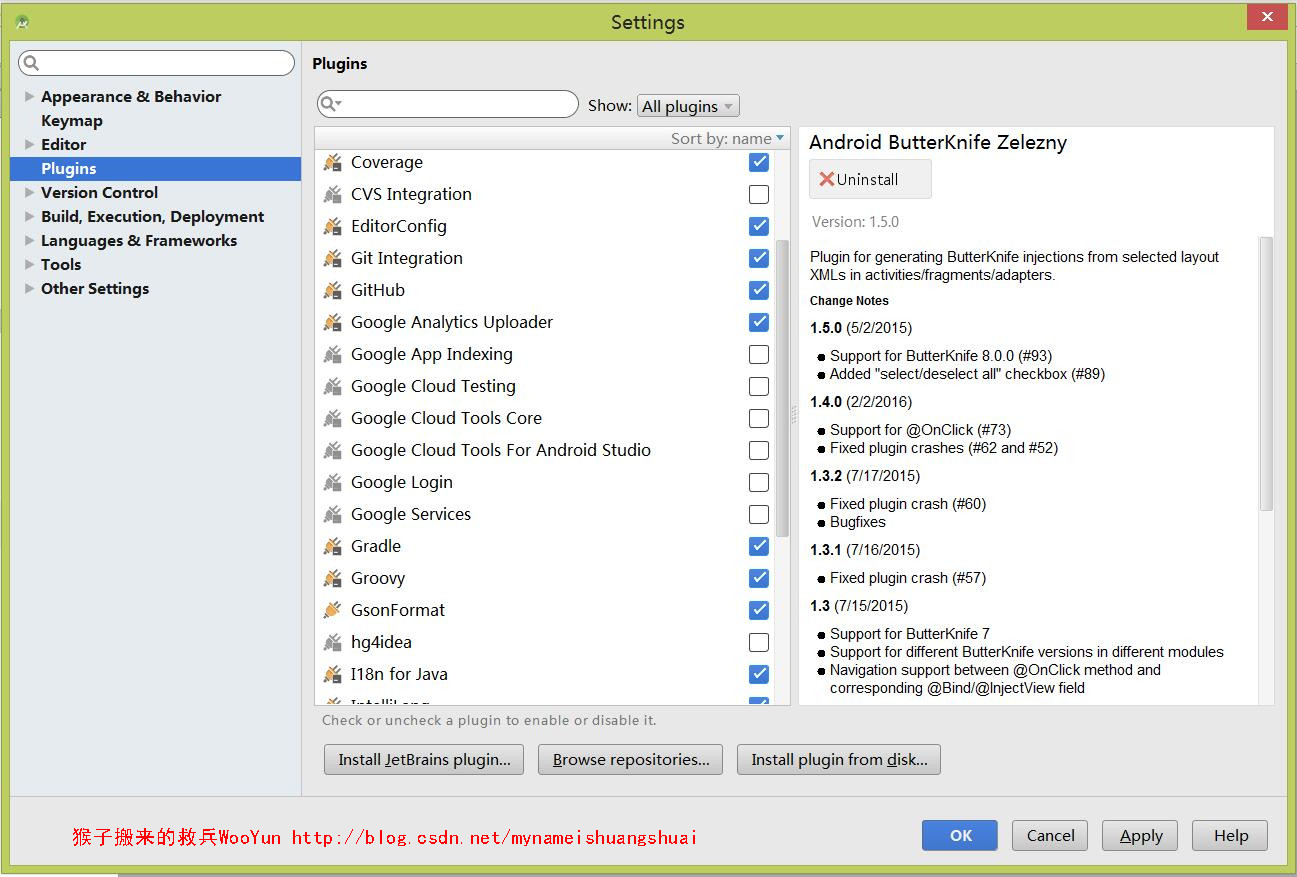Screen dimensions: 1297x877
Task: Expand the Version Control node
Action: point(29,193)
